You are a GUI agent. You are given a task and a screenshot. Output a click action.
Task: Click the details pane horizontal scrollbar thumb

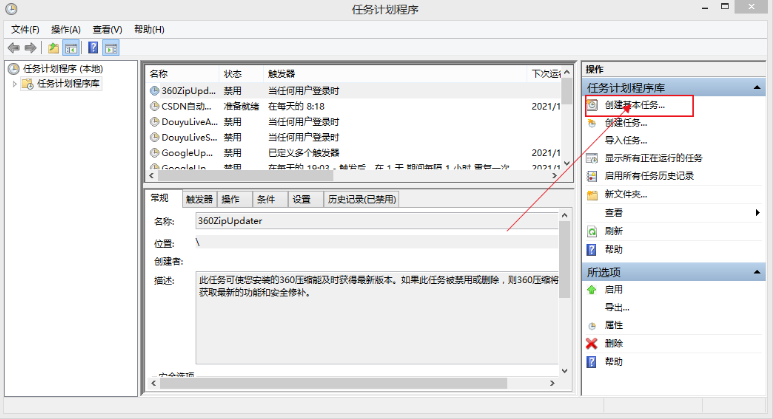[333, 383]
